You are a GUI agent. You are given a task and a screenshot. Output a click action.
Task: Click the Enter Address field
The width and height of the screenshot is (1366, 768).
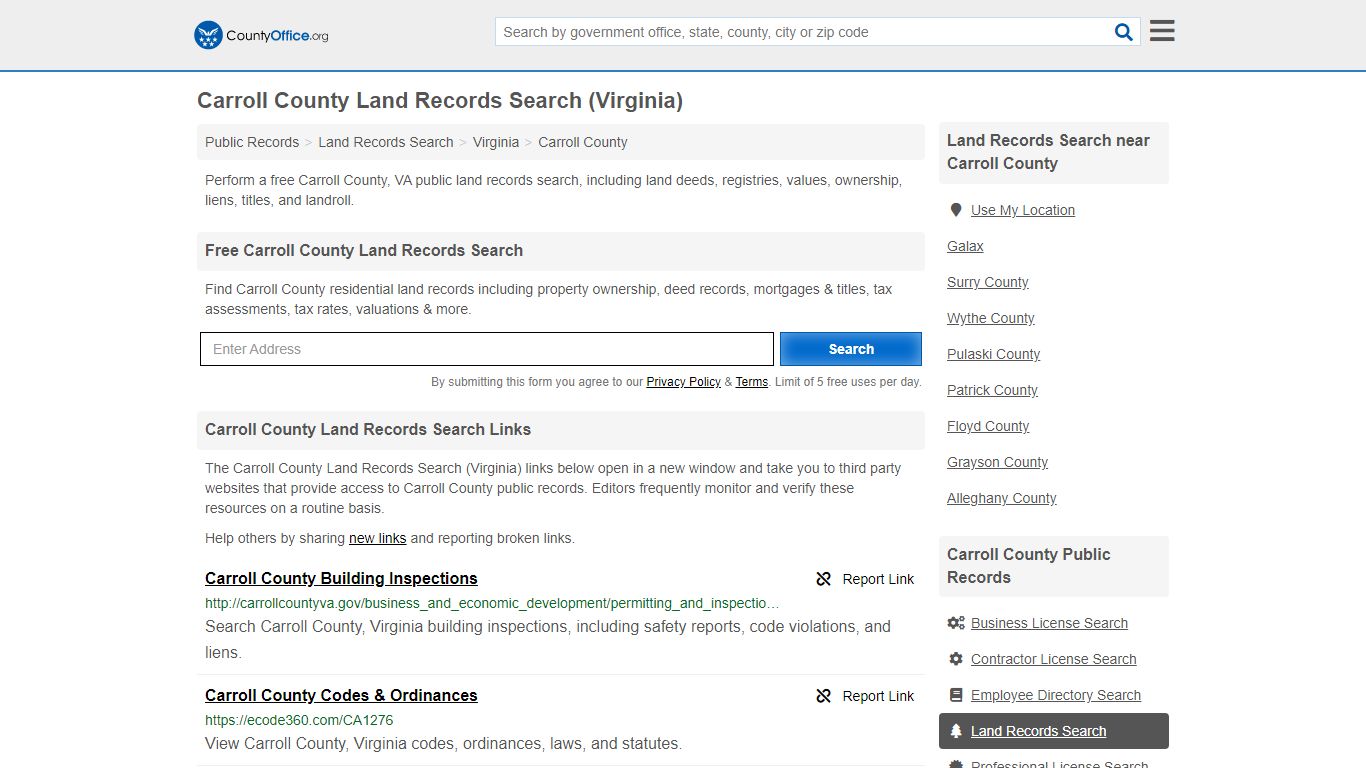[487, 349]
